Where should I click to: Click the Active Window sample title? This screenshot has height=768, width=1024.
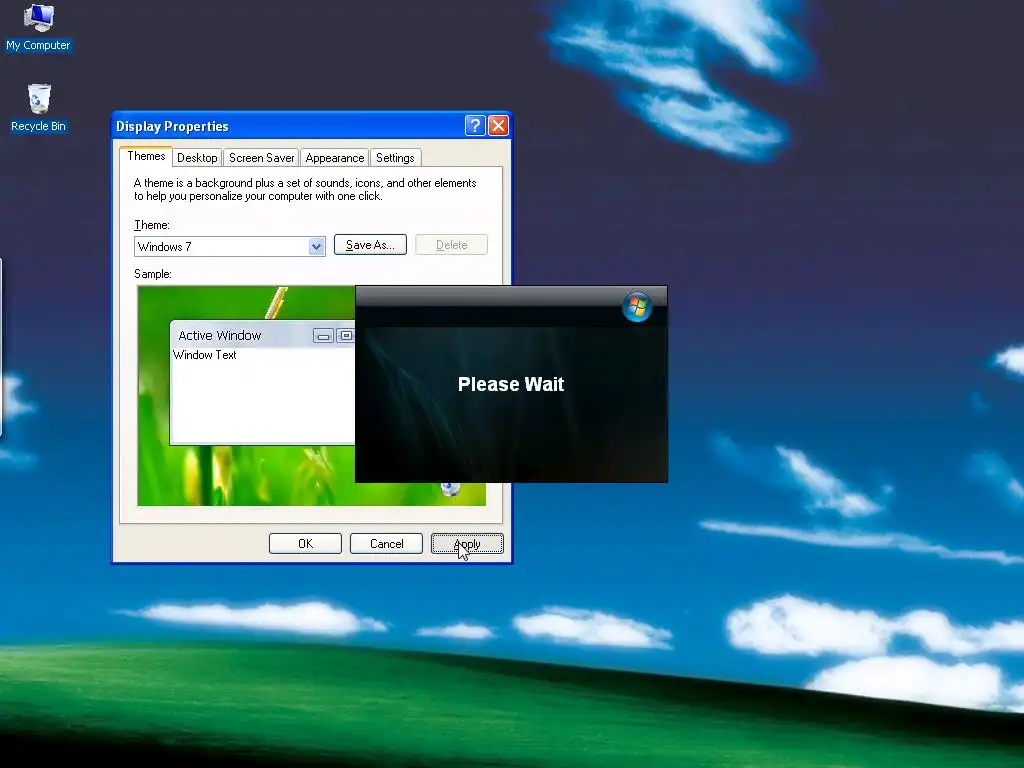pos(219,336)
